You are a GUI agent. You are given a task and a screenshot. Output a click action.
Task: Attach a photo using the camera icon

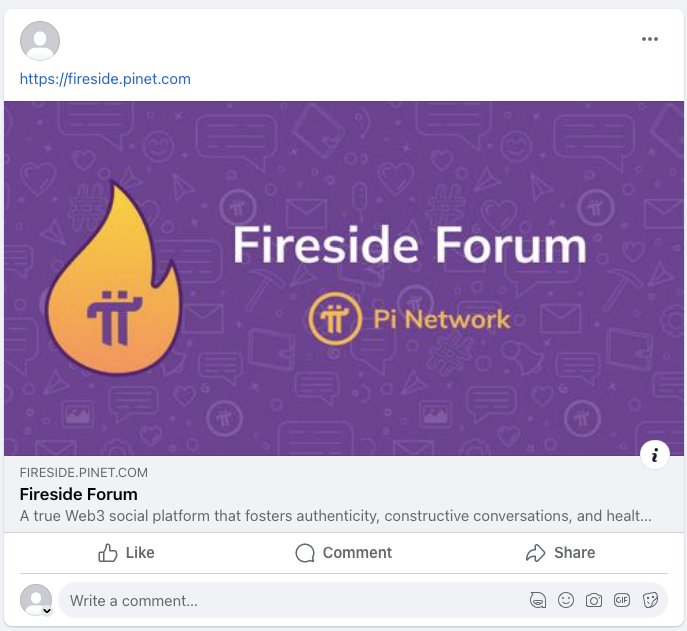[x=594, y=601]
